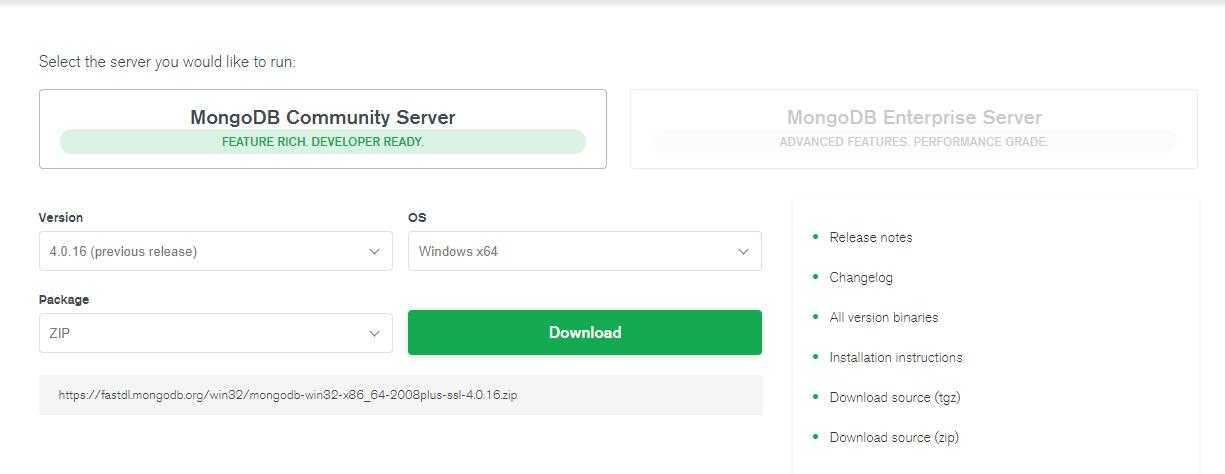The width and height of the screenshot is (1225, 474).
Task: Click the green Download button
Action: [585, 332]
